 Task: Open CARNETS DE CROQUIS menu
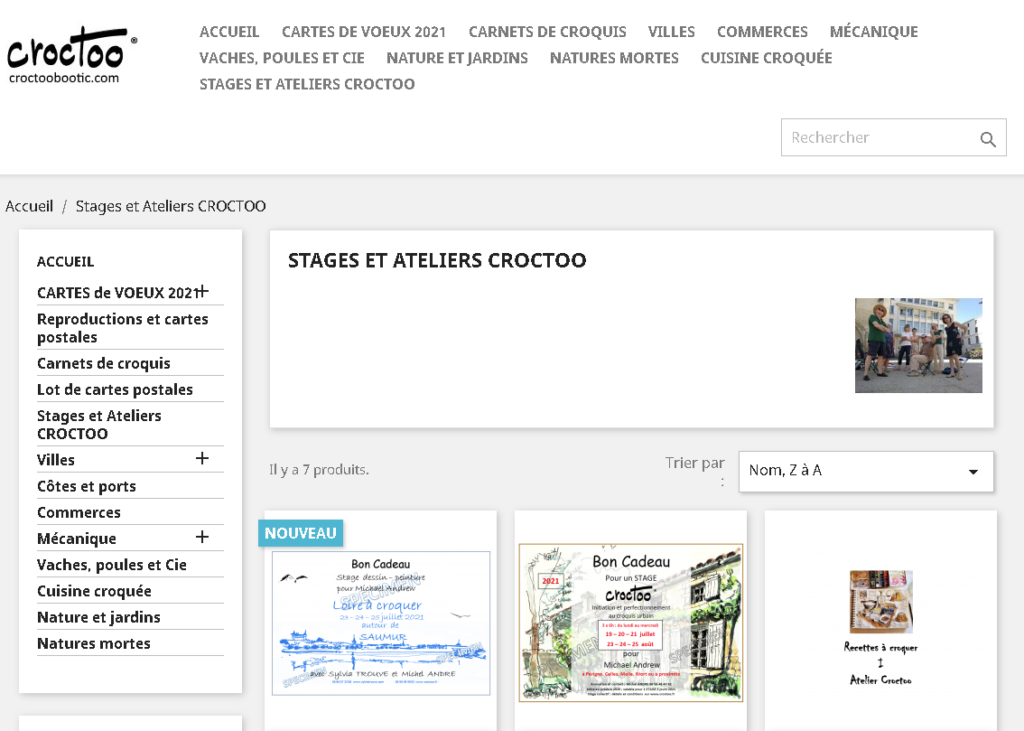tap(547, 31)
